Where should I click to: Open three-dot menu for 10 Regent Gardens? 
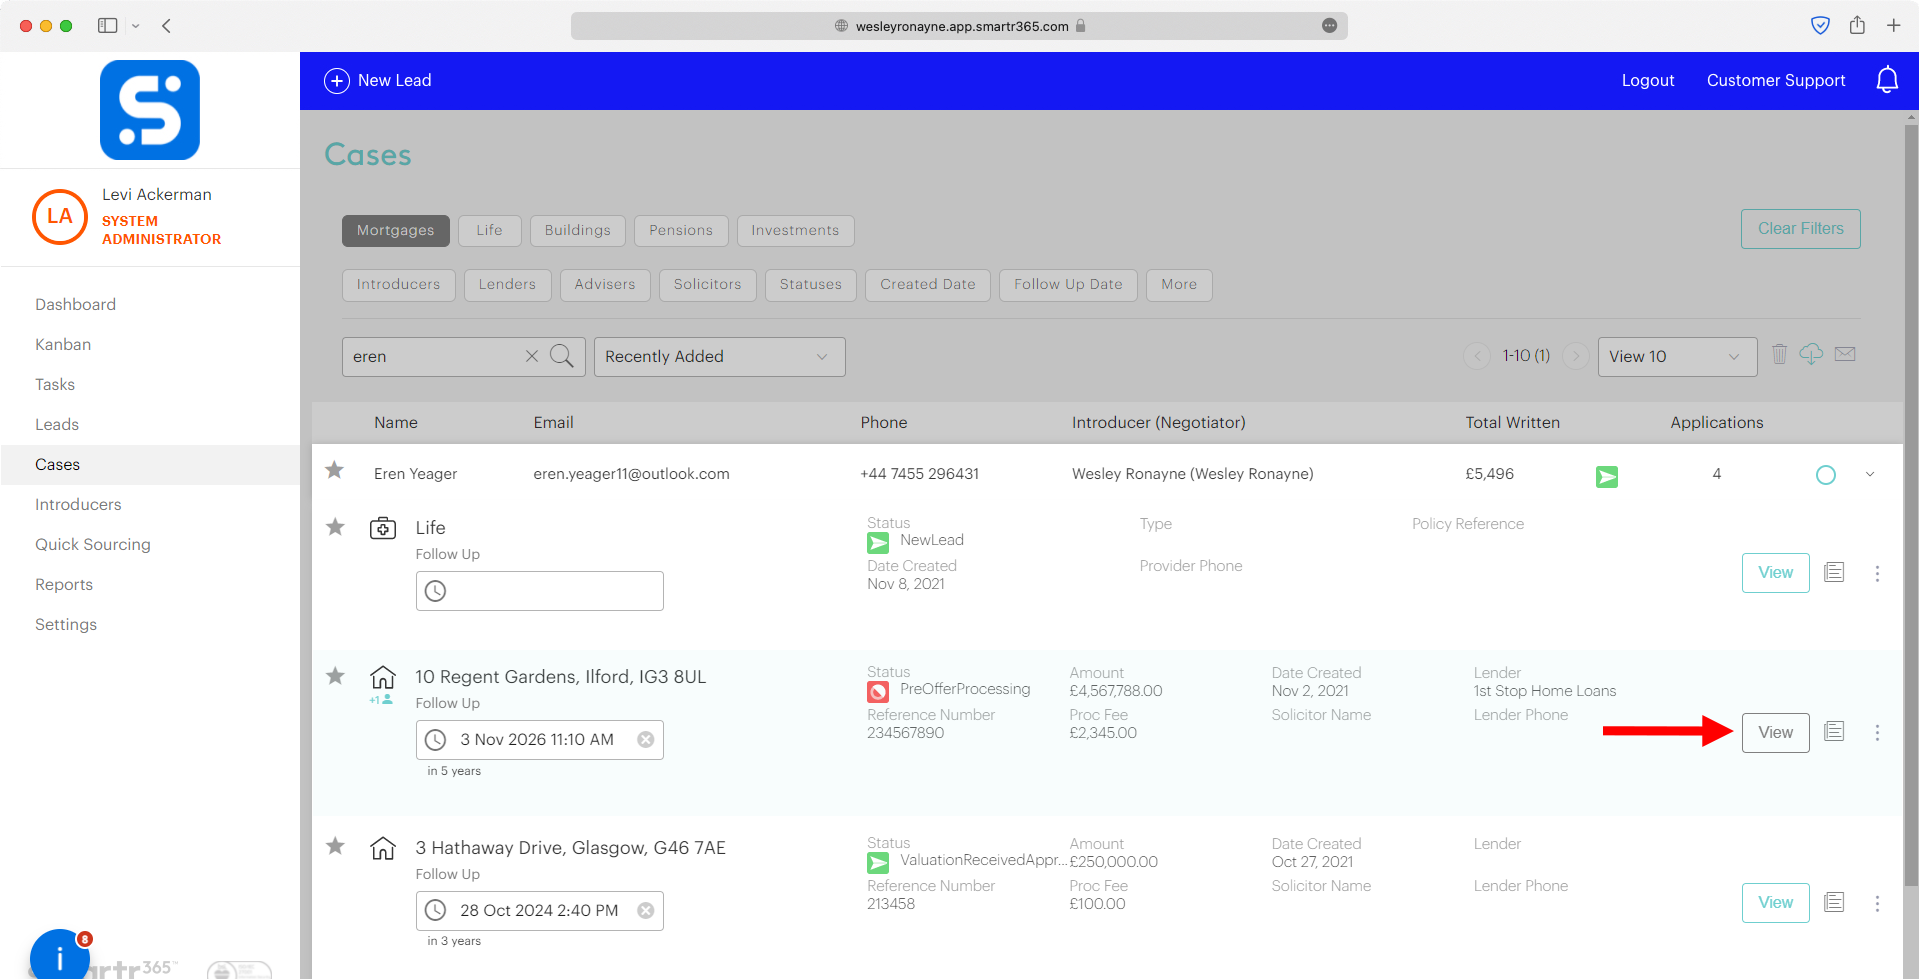[x=1877, y=733]
